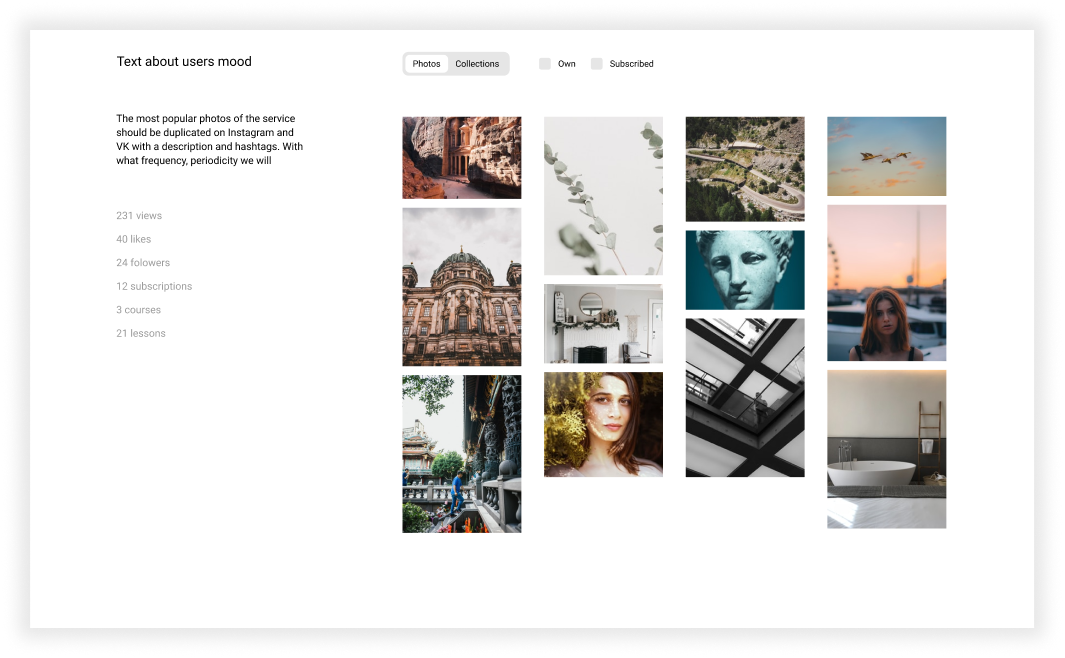Open the 12 subscriptions link
The image size is (1065, 658).
(x=154, y=287)
